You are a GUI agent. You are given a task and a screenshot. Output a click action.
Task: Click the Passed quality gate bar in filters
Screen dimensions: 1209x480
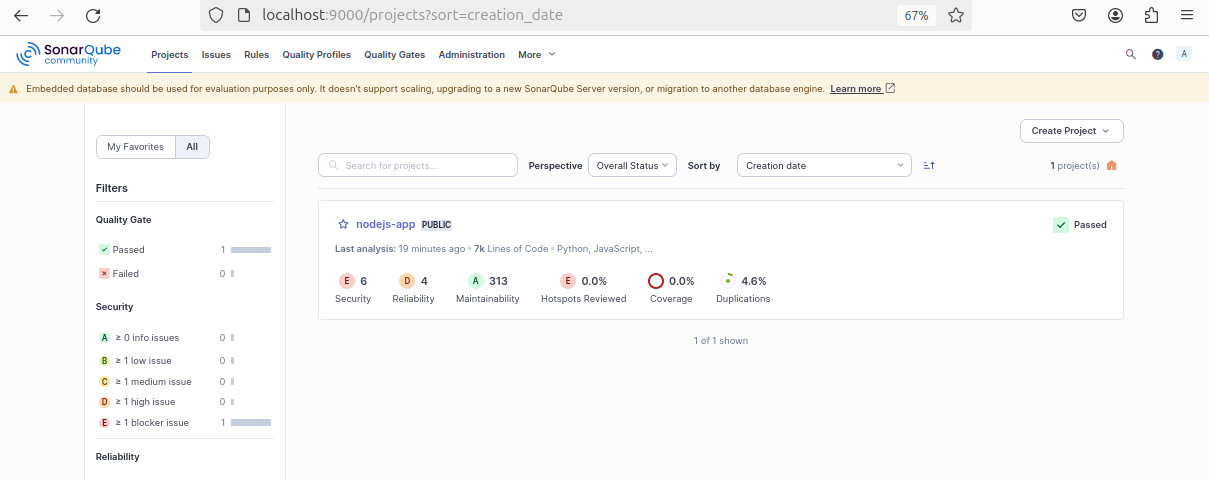point(251,250)
